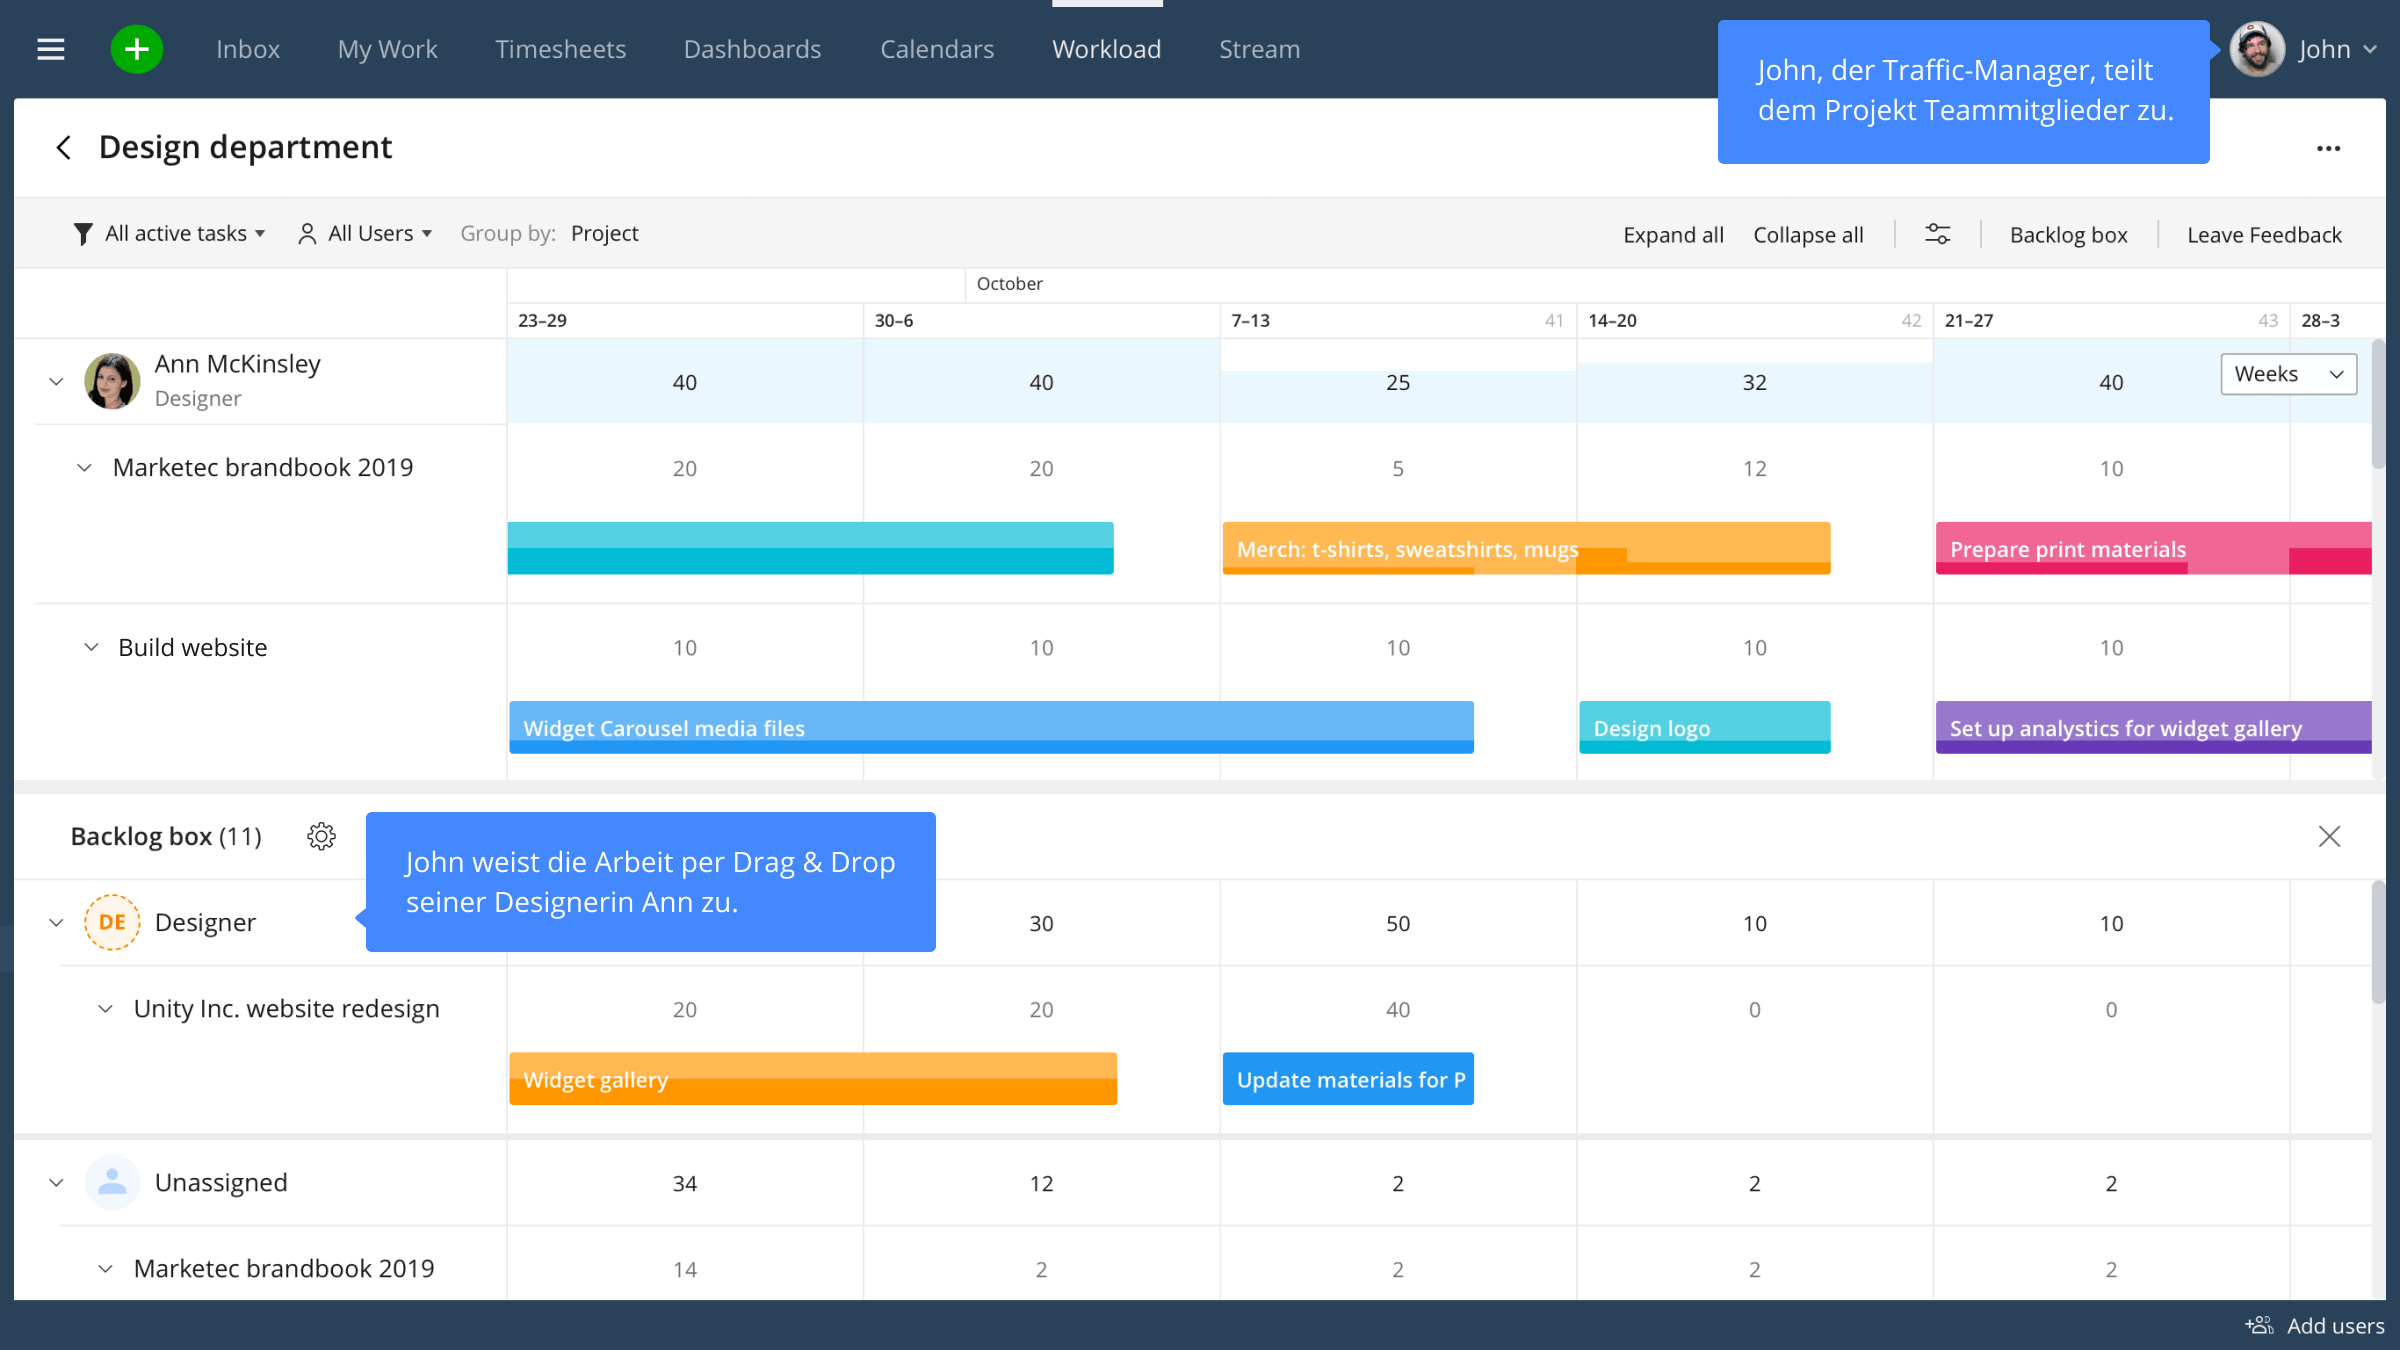Click Unassigned 34 hours cell
This screenshot has width=2400, height=1350.
[x=685, y=1183]
